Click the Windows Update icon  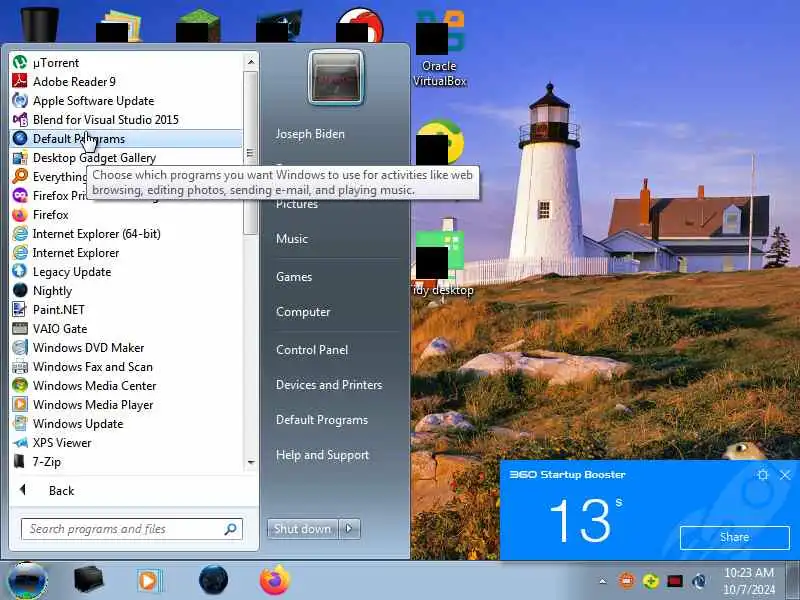click(20, 423)
